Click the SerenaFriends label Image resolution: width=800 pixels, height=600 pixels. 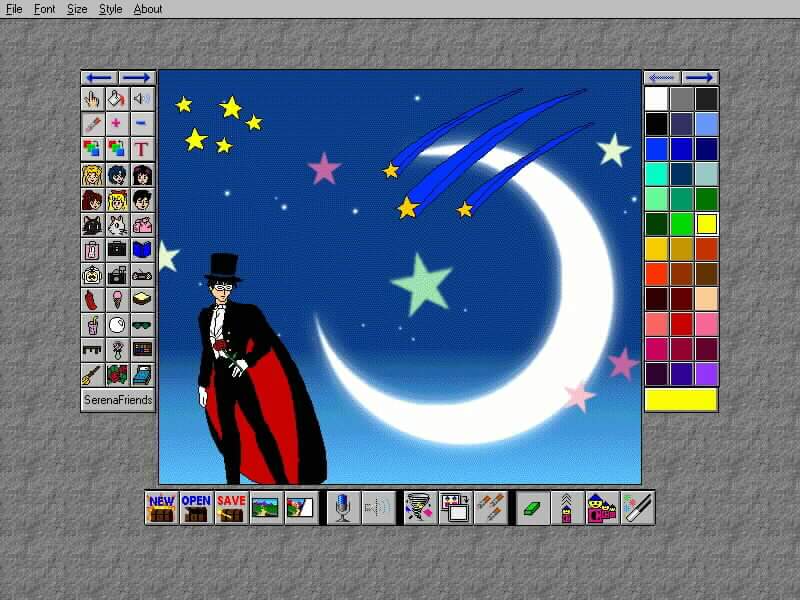coord(118,400)
